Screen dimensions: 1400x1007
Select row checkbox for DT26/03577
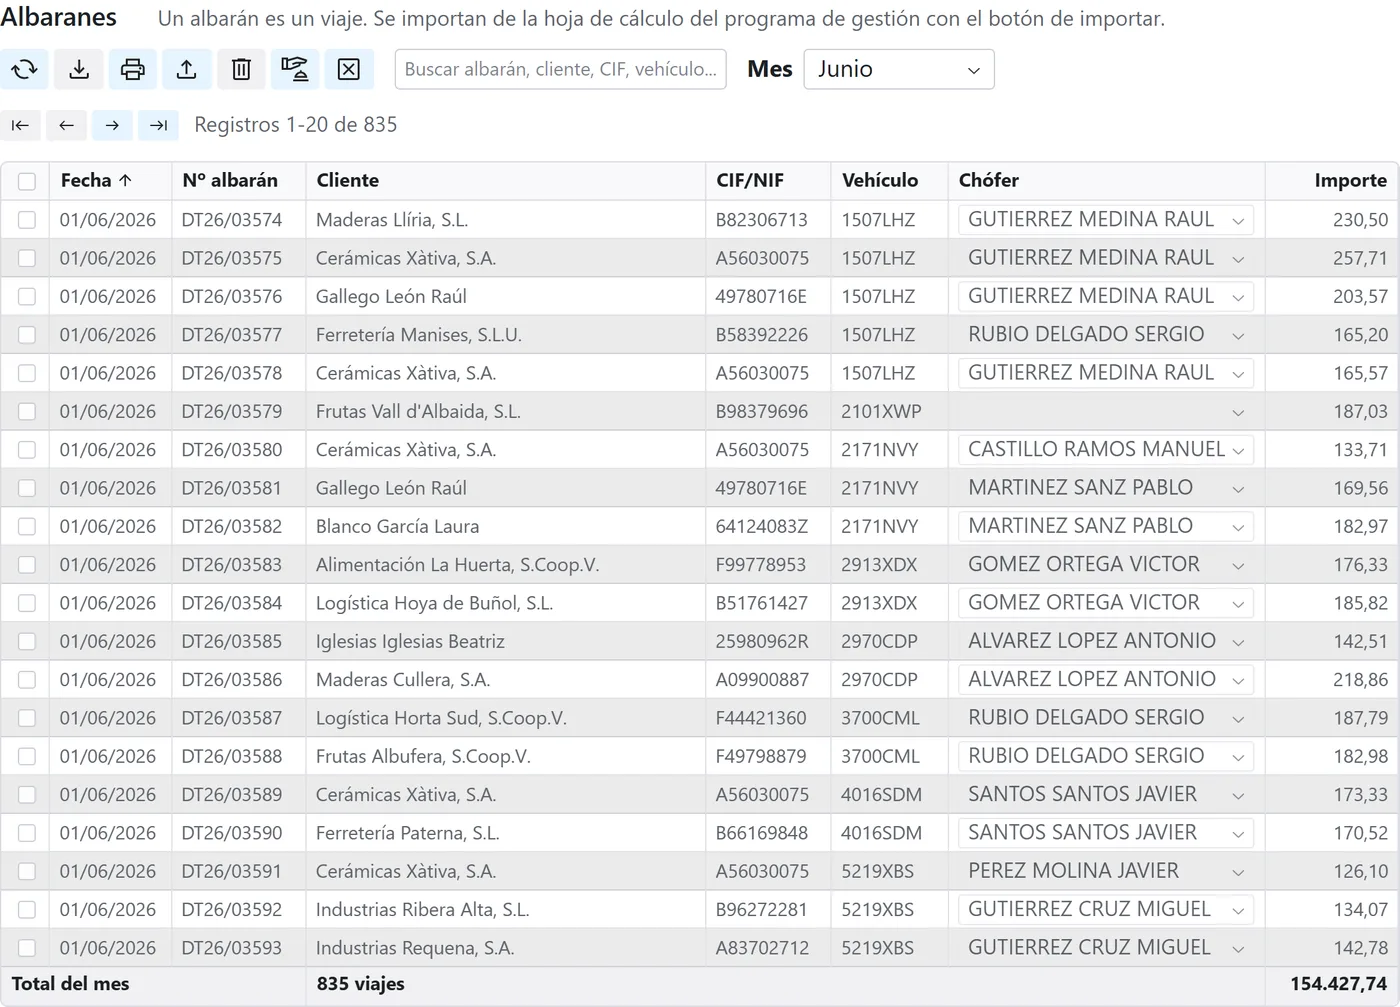click(27, 335)
